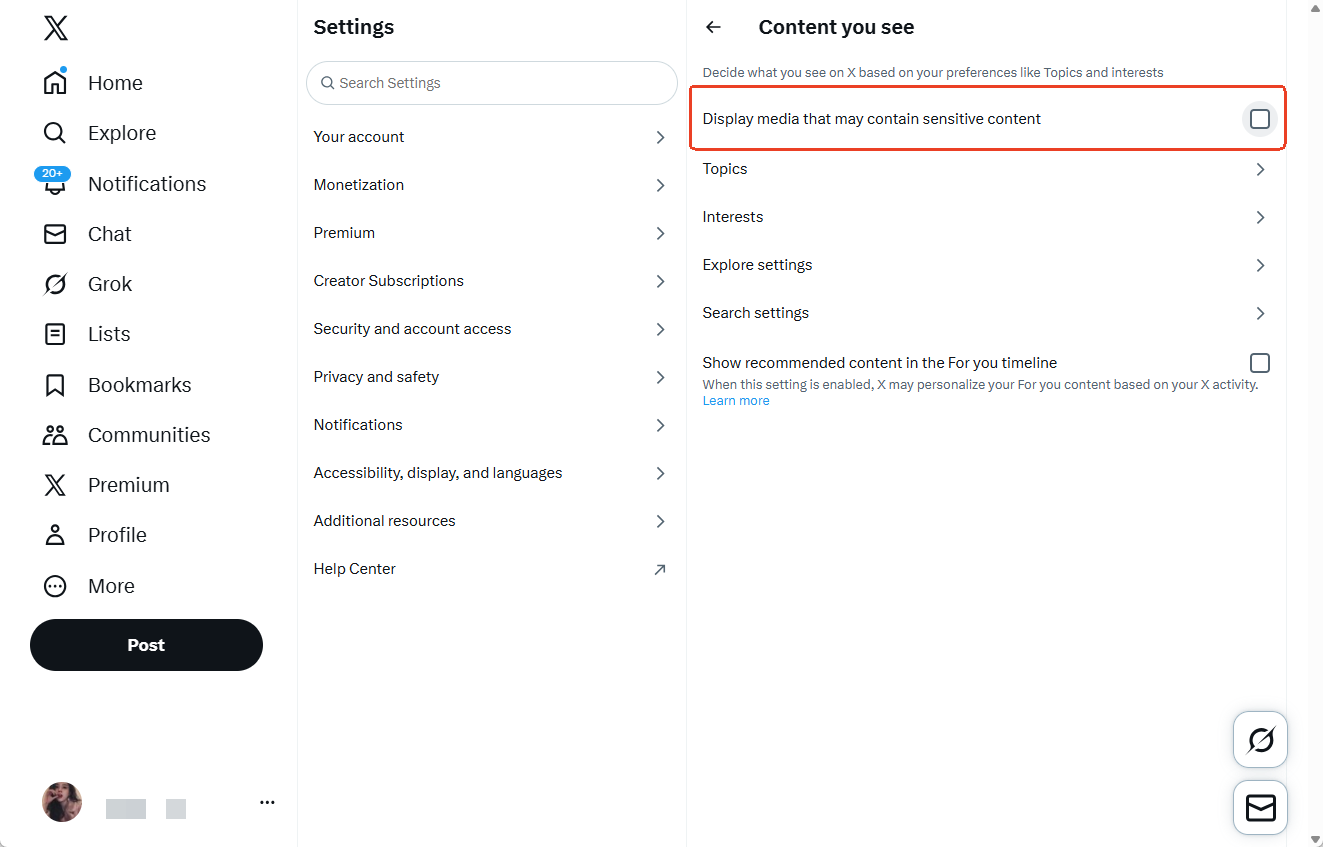Open the Home icon in sidebar
The width and height of the screenshot is (1323, 847).
coord(54,82)
